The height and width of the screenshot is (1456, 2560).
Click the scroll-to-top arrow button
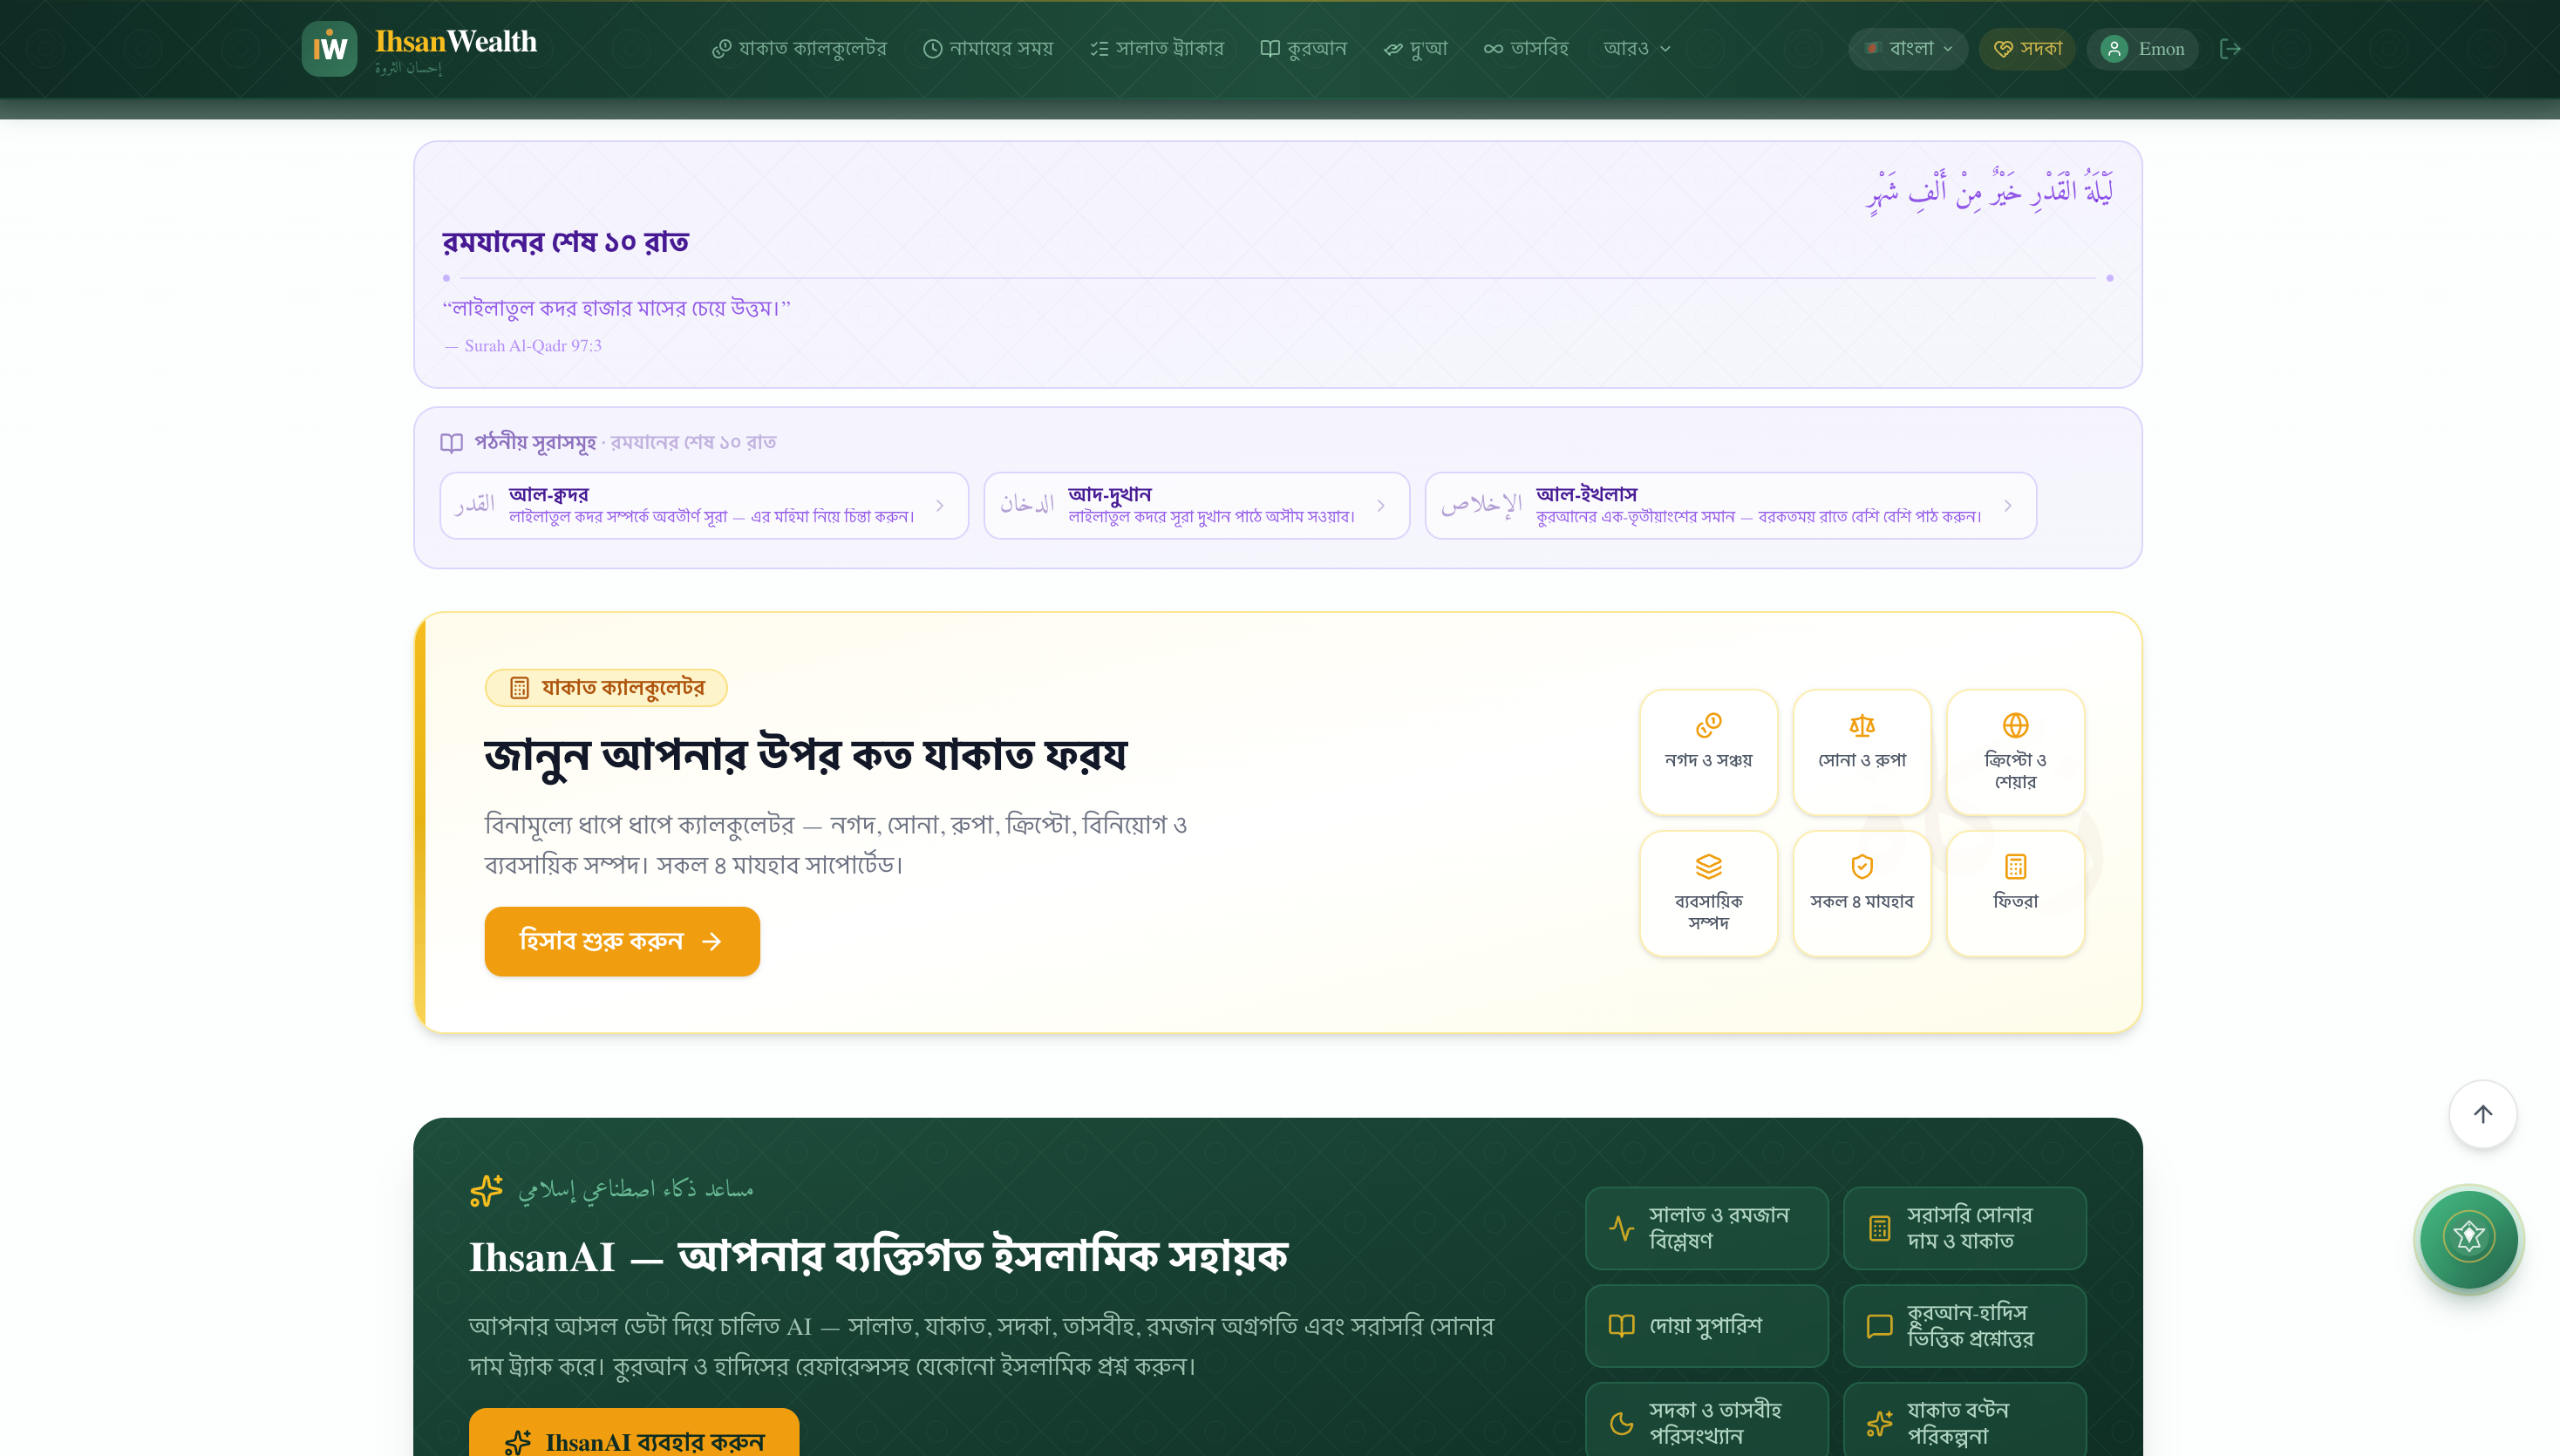click(x=2482, y=1114)
